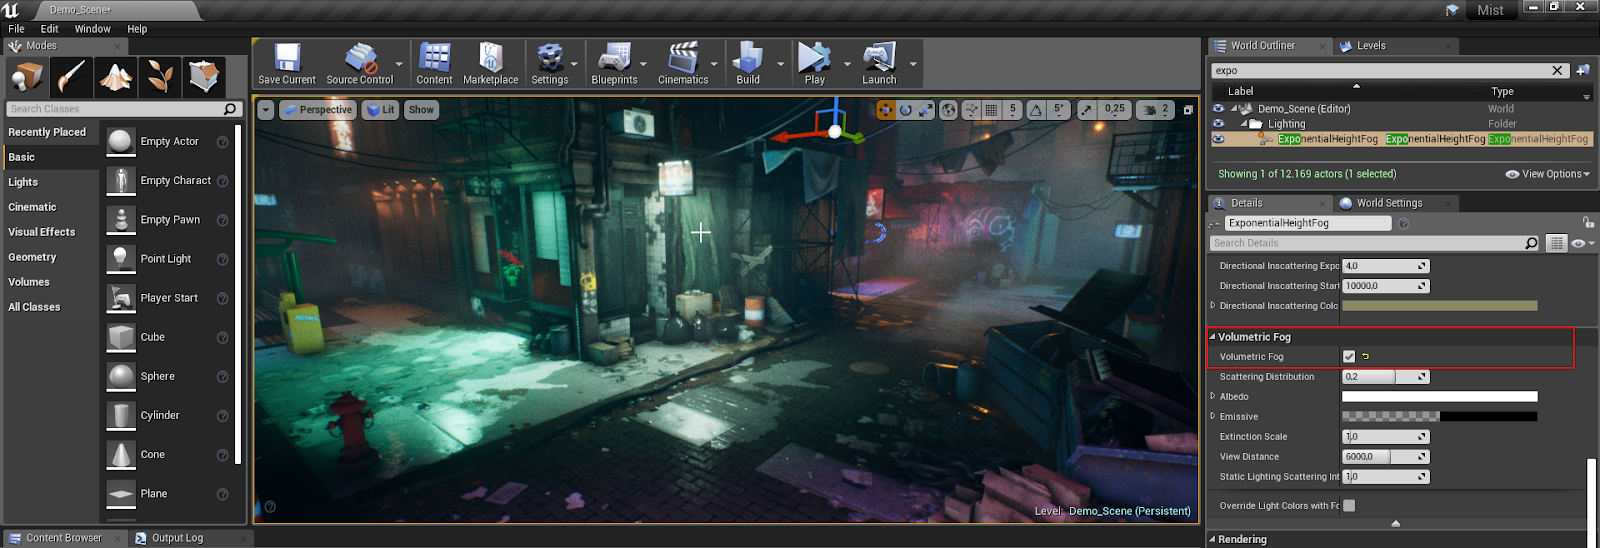The width and height of the screenshot is (1600, 548).
Task: Toggle scale snapping in viewport toolbar
Action: click(x=1087, y=110)
